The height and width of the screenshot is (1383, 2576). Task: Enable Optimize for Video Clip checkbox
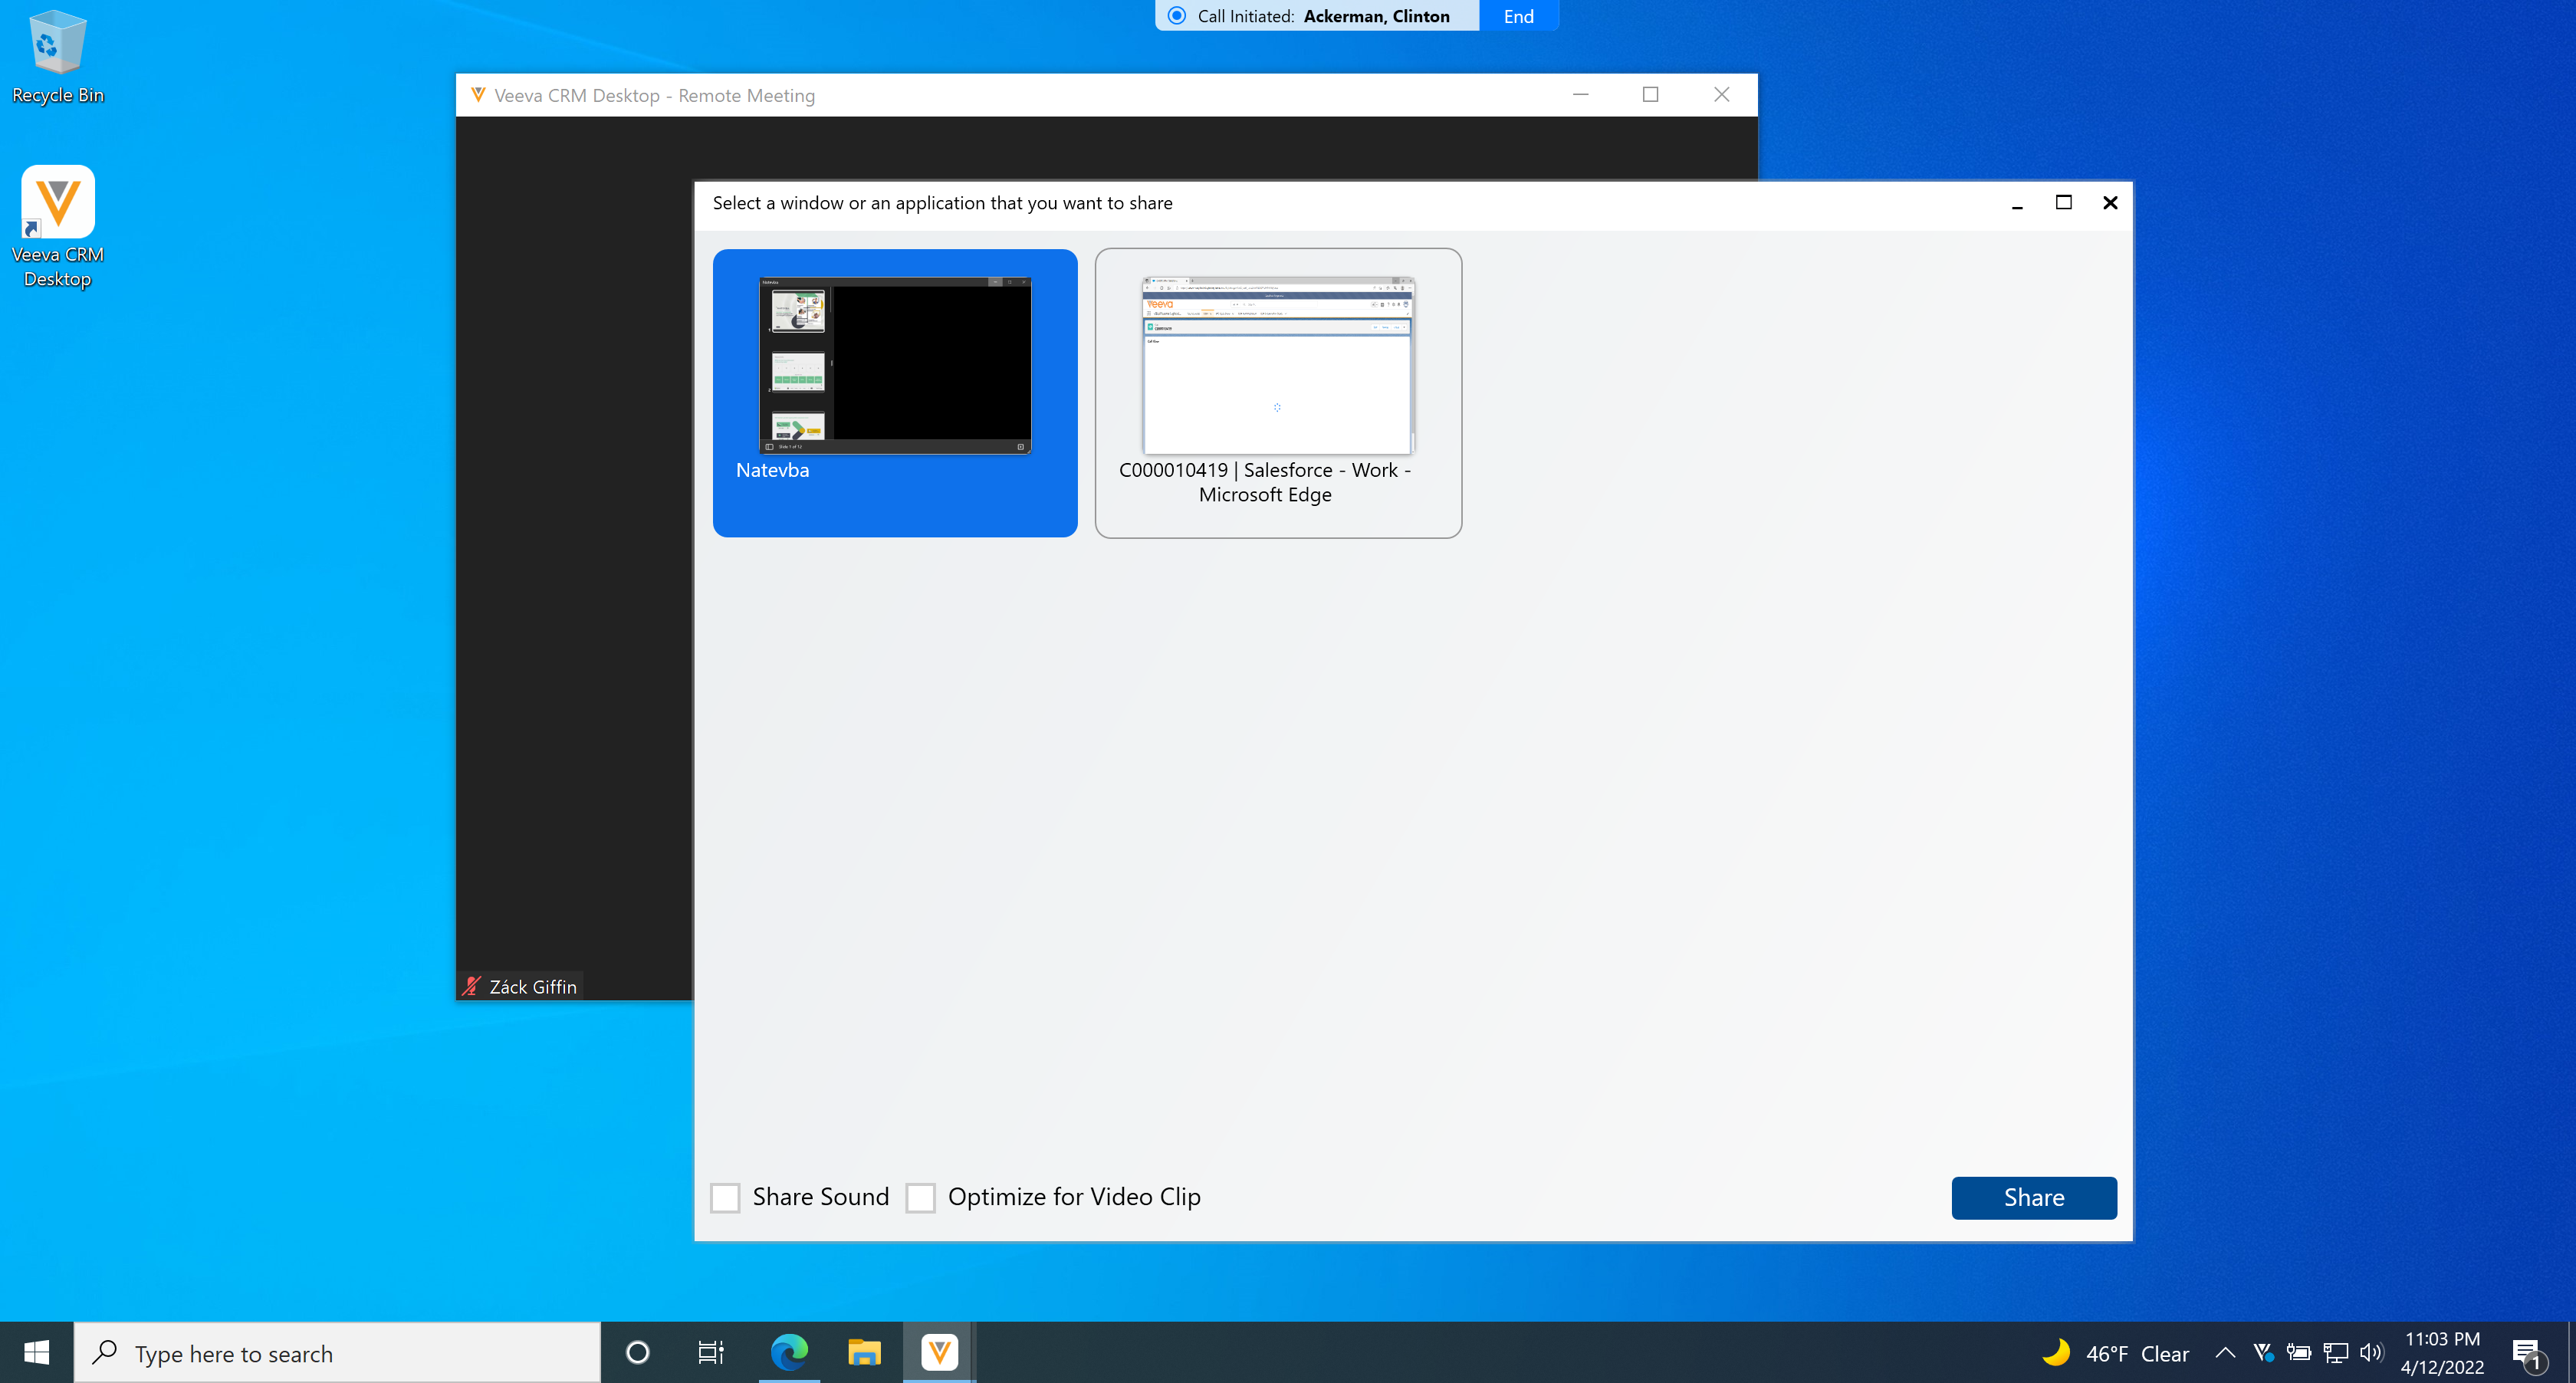920,1197
